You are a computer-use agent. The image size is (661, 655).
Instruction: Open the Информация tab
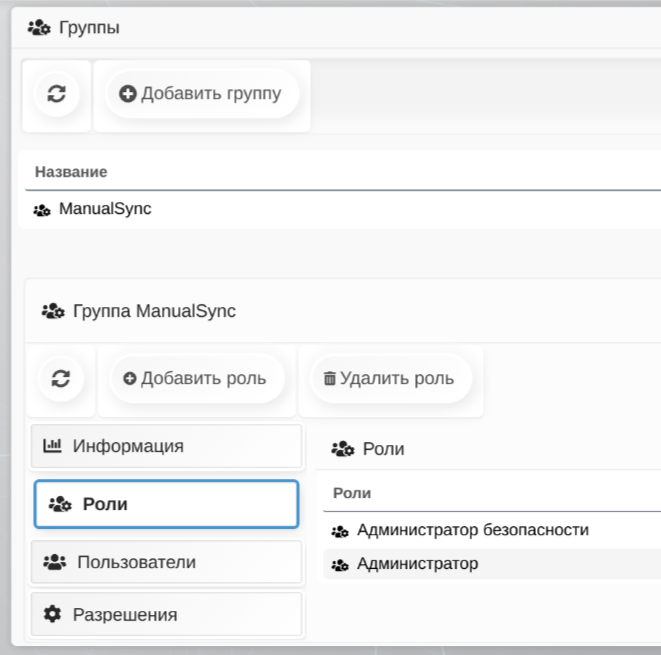(166, 446)
